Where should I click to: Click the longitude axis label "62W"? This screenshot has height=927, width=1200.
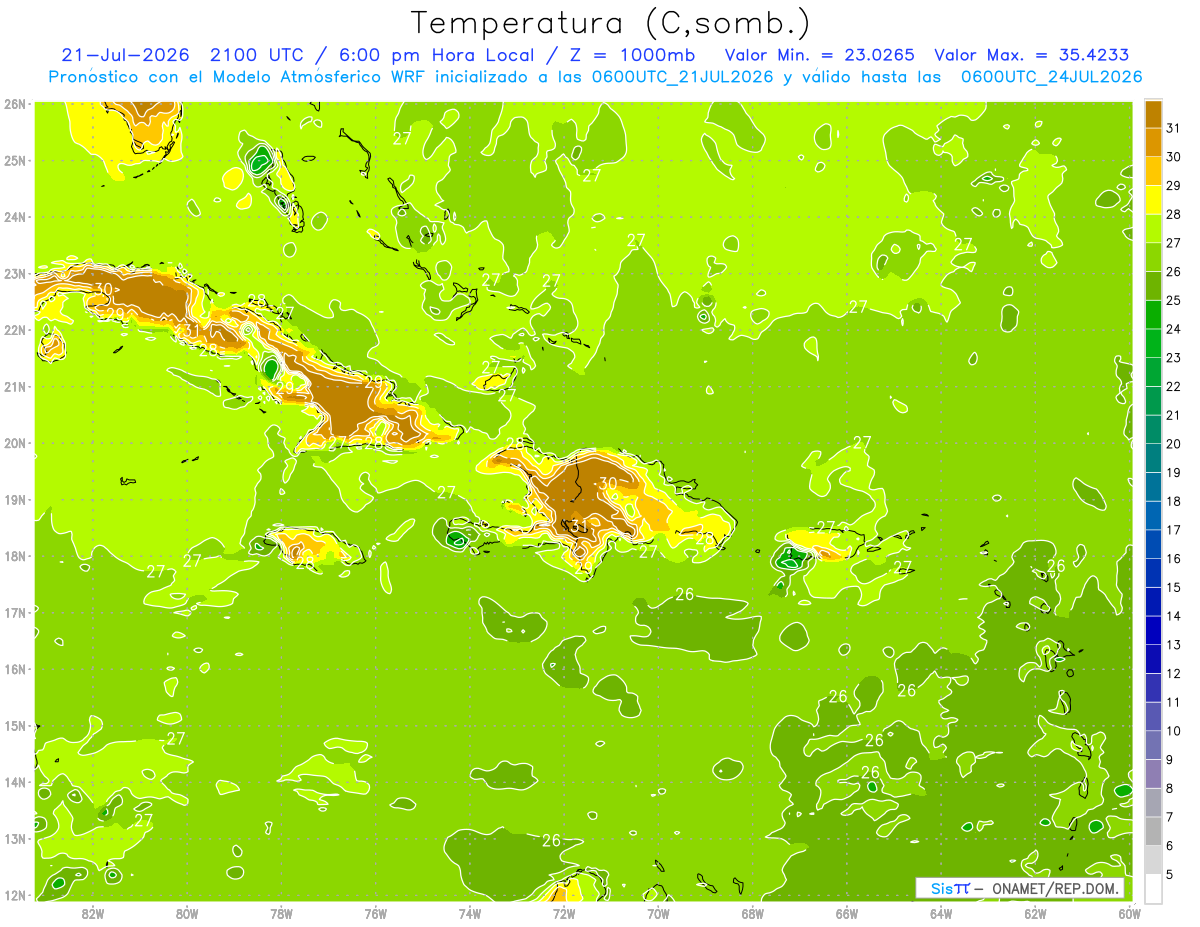[1035, 913]
